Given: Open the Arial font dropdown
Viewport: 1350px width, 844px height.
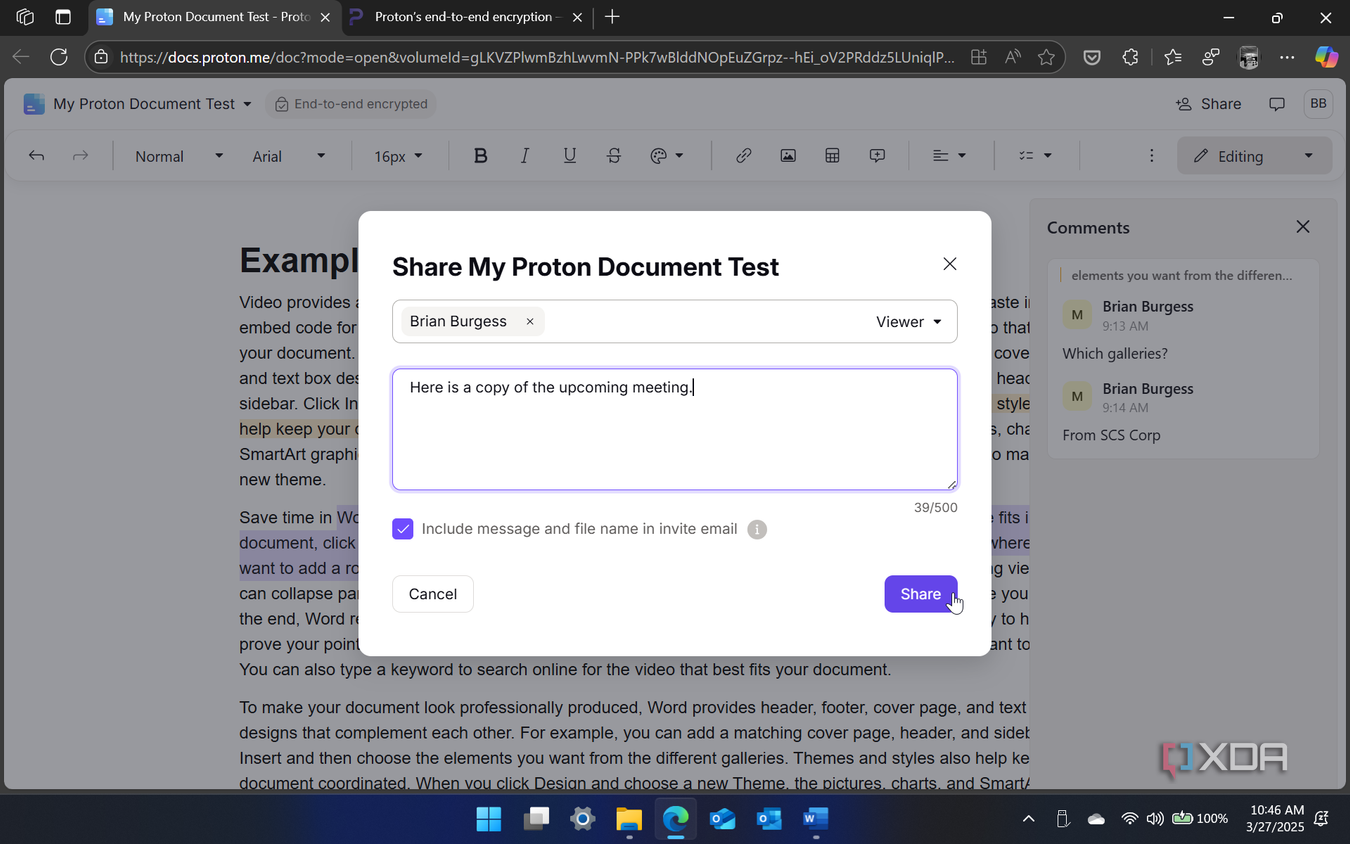Looking at the screenshot, I should click(289, 156).
